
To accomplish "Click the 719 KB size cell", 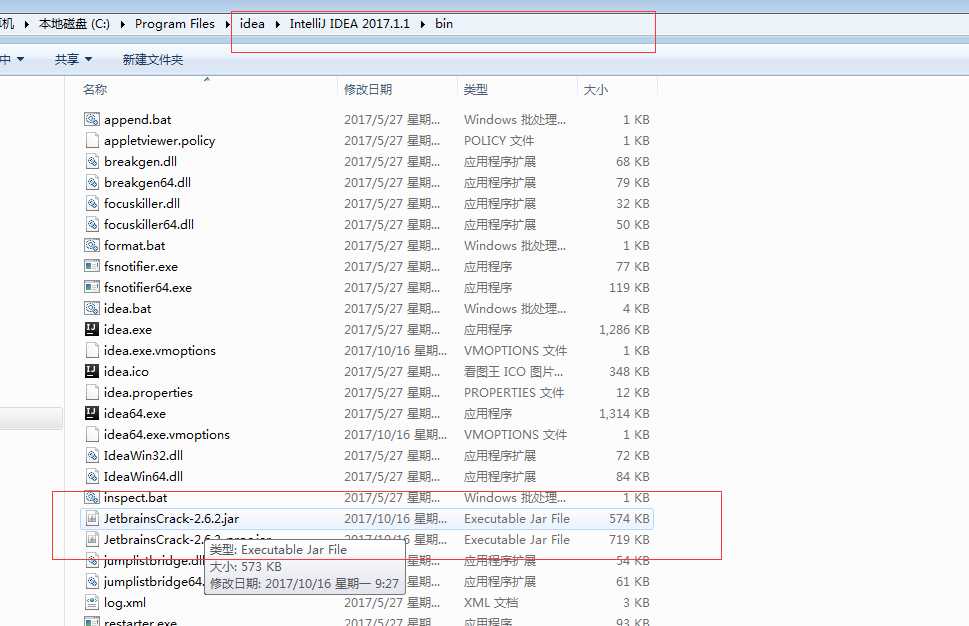I will pos(629,539).
